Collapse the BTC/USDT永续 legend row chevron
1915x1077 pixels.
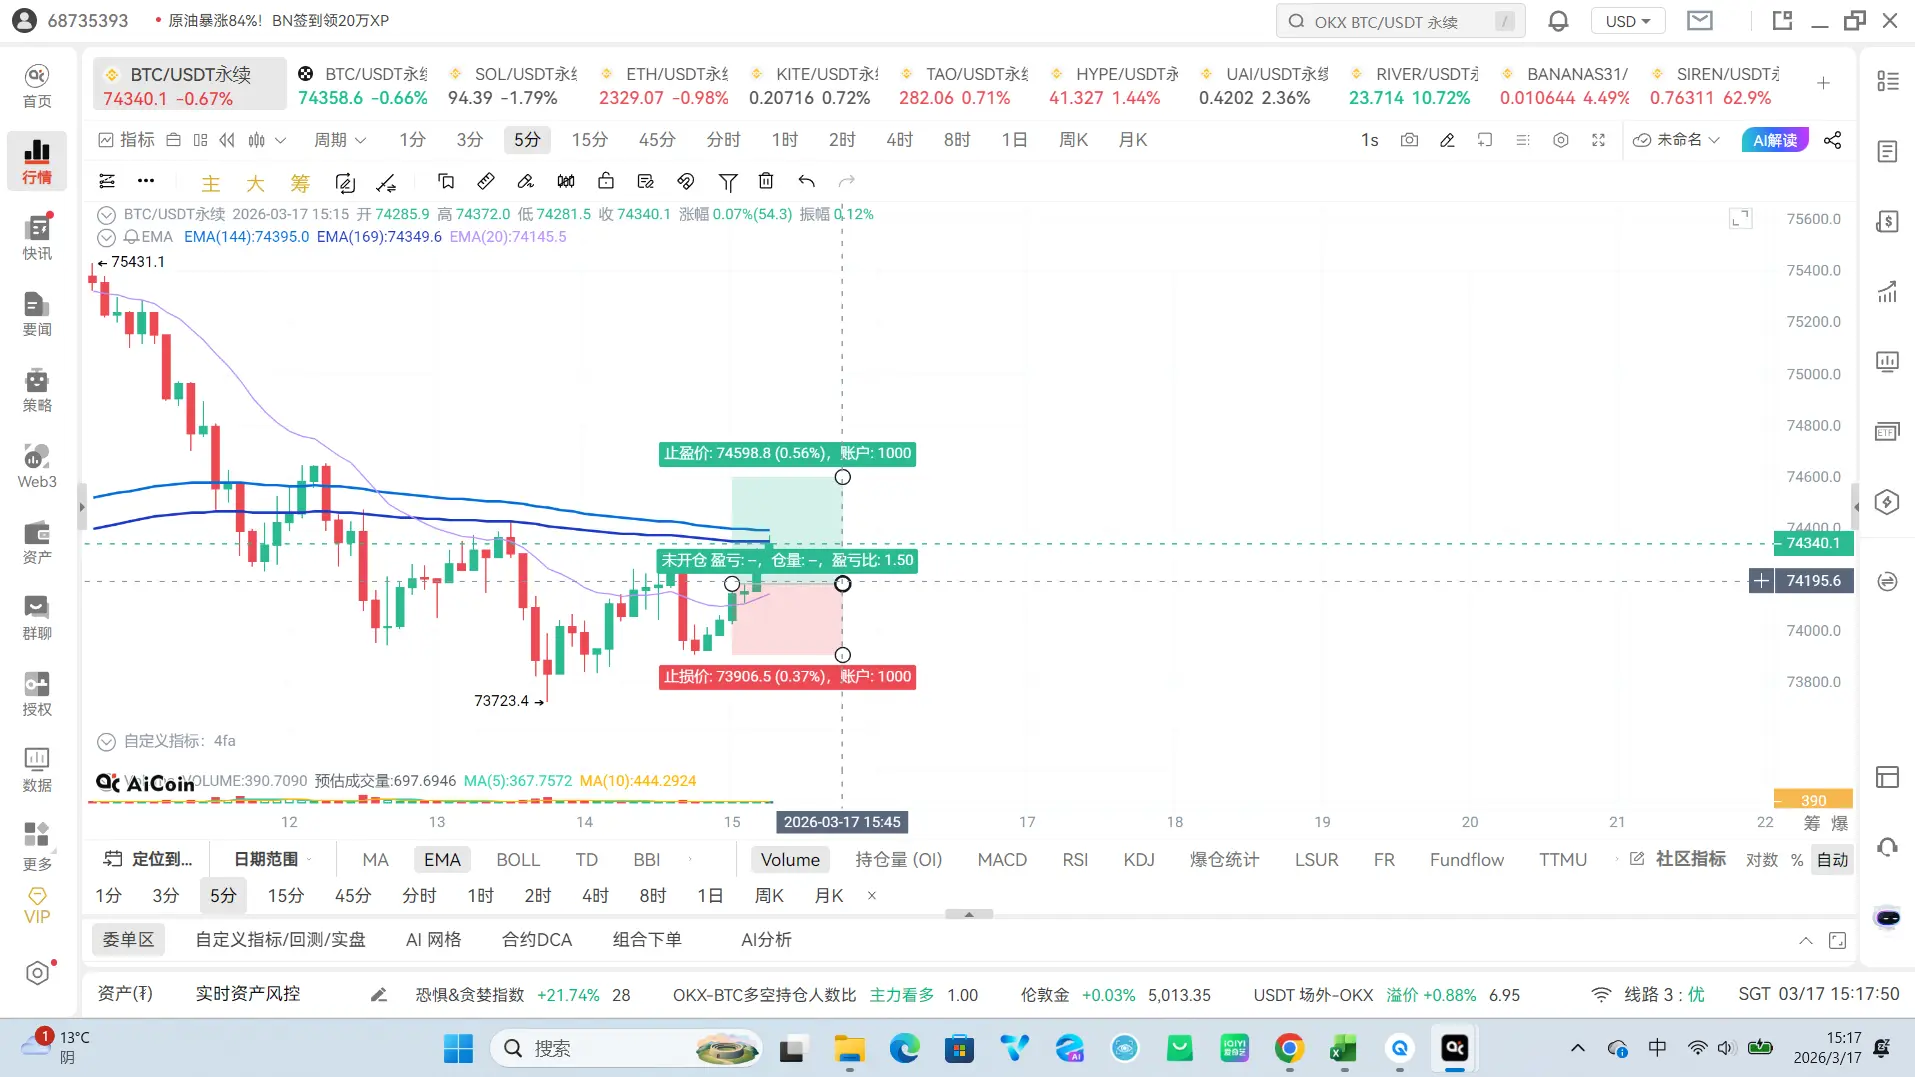[x=106, y=214]
